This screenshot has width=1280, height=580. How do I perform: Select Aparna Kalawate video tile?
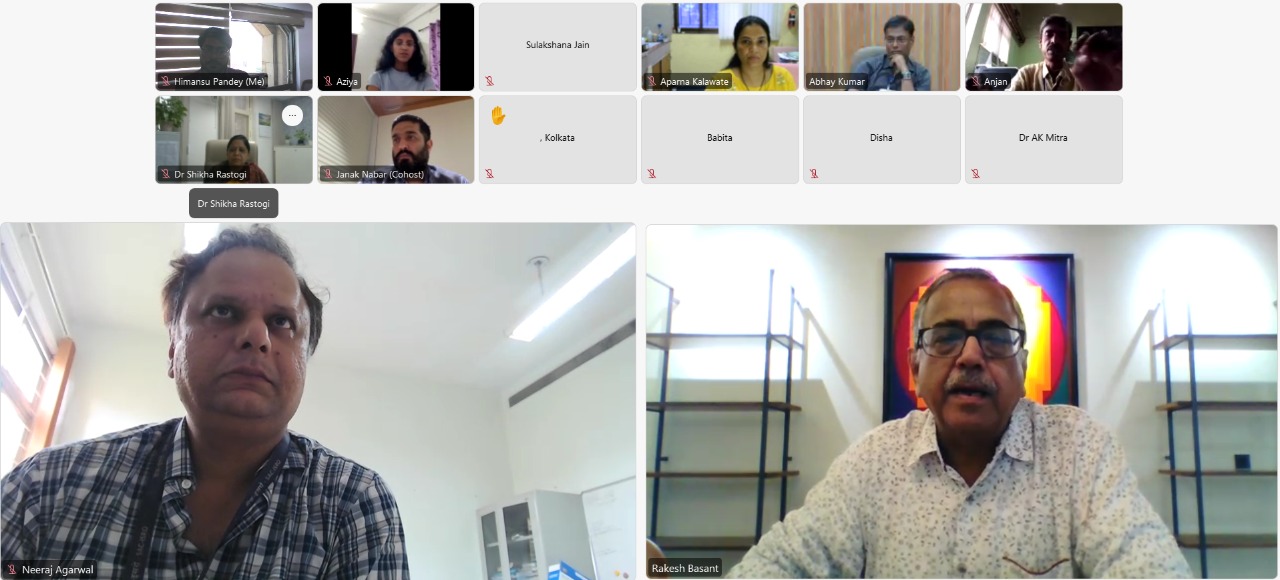coord(719,47)
